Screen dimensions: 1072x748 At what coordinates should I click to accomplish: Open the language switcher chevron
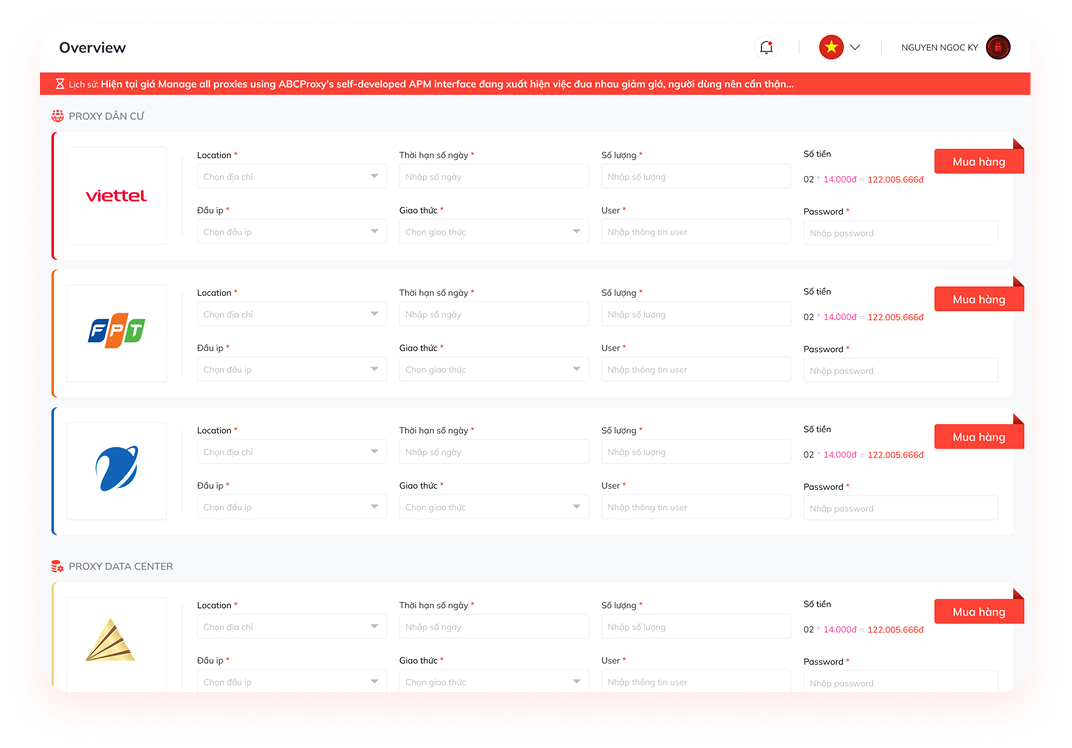(856, 46)
